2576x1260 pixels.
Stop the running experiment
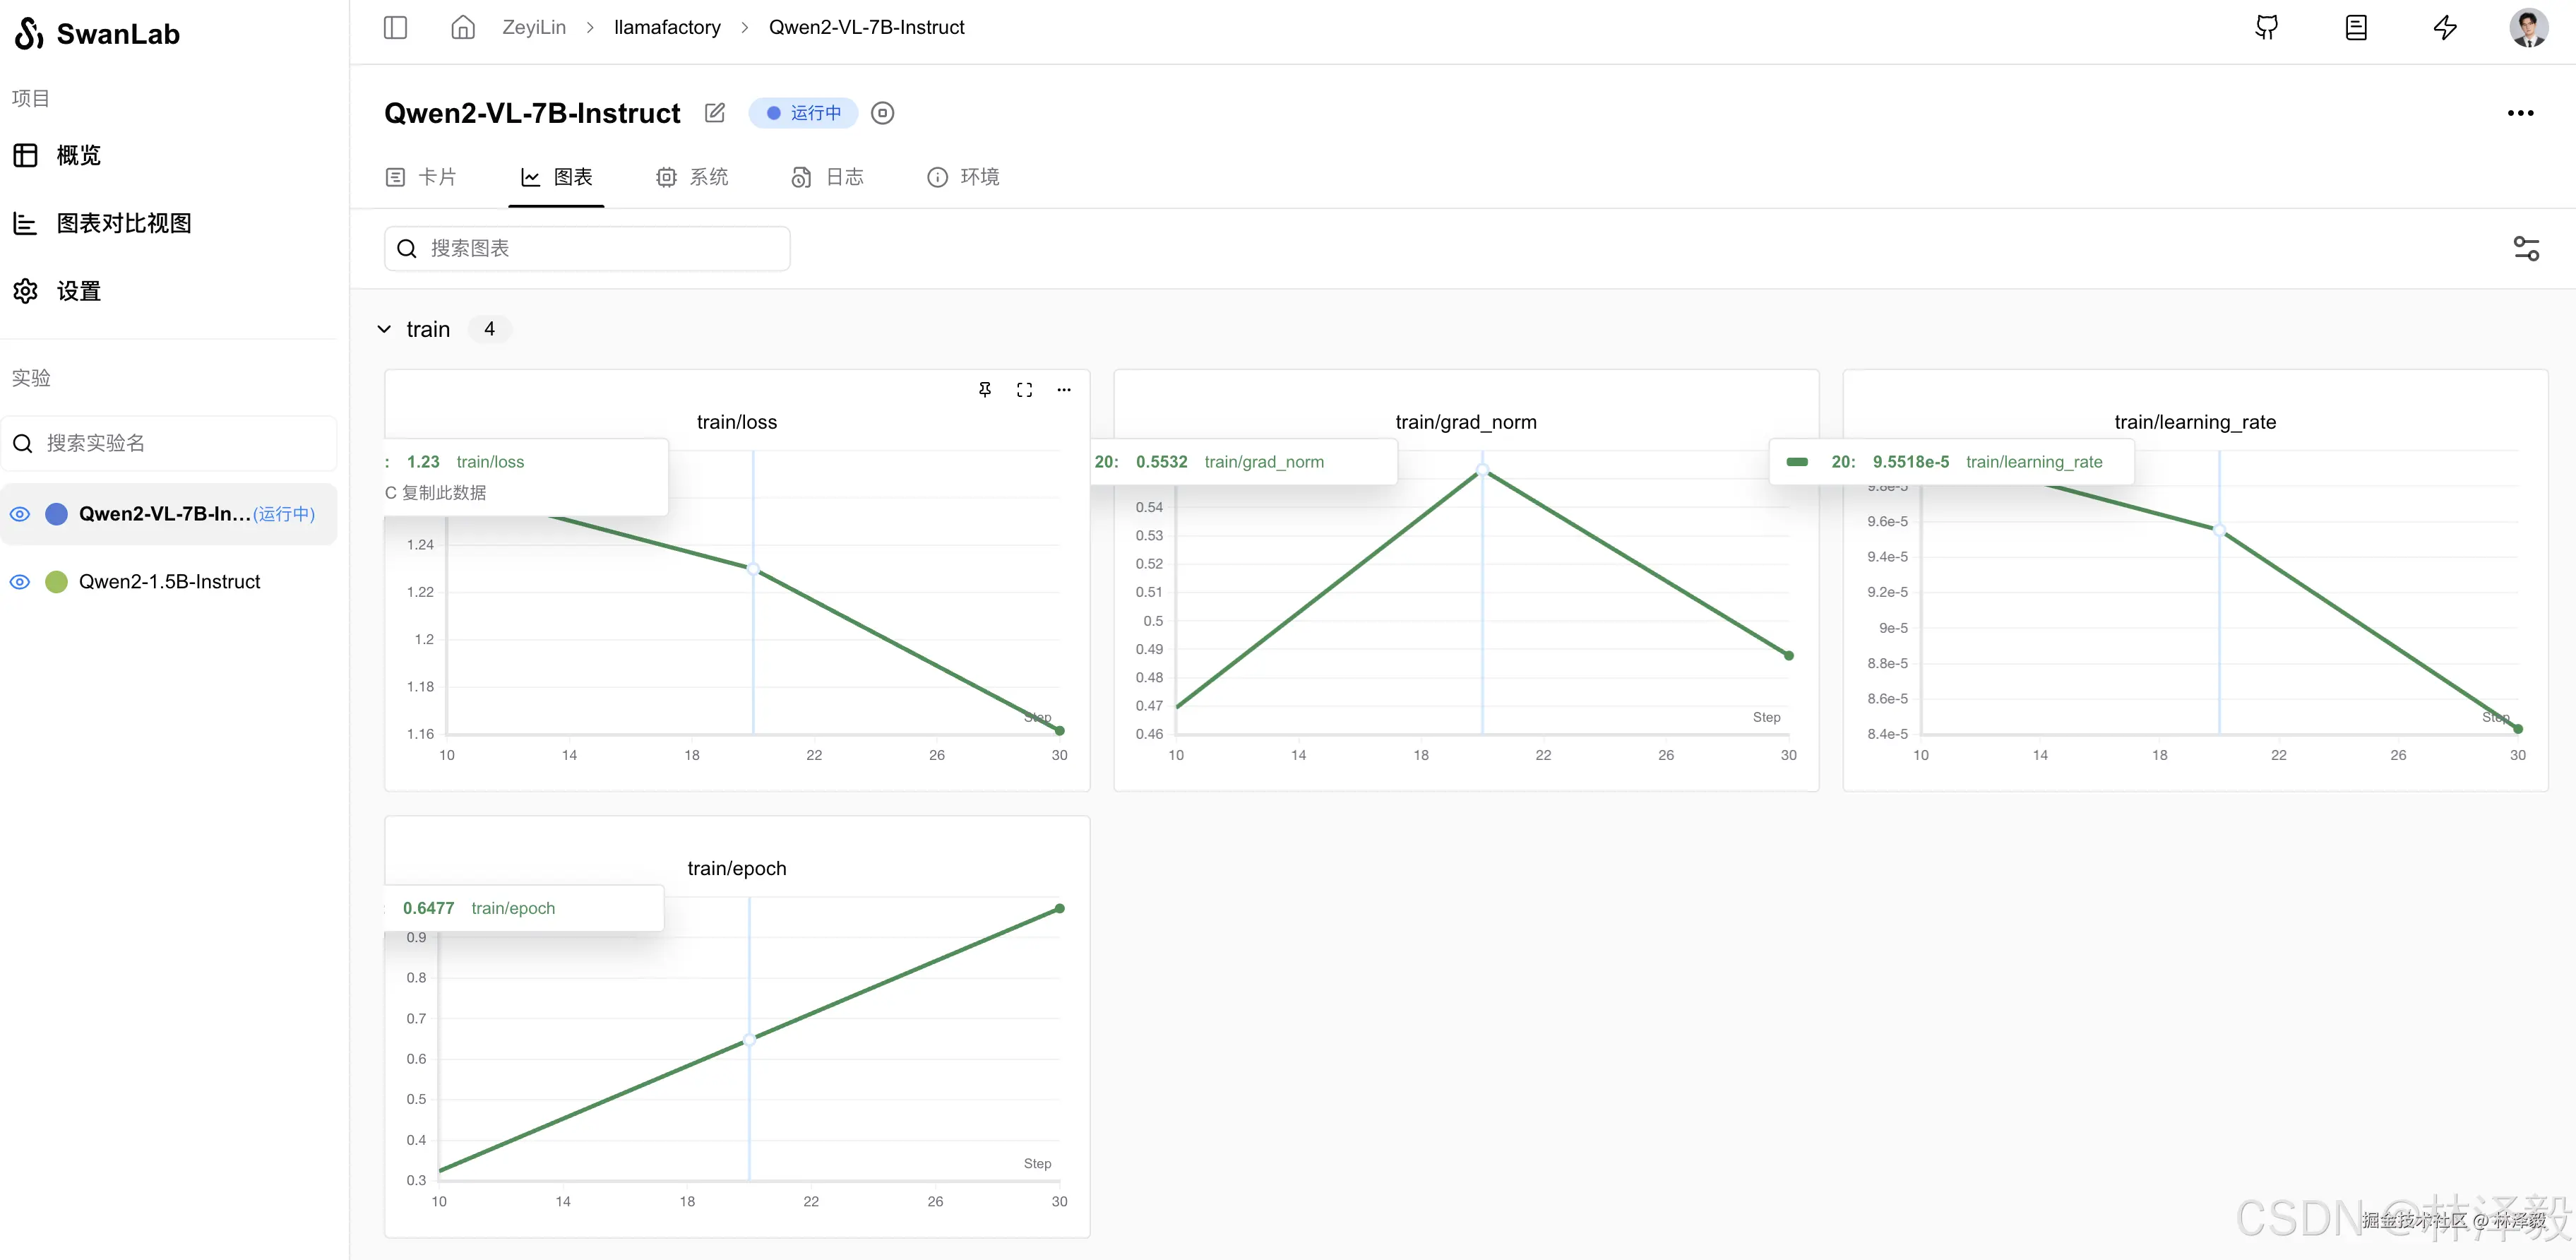(x=882, y=113)
